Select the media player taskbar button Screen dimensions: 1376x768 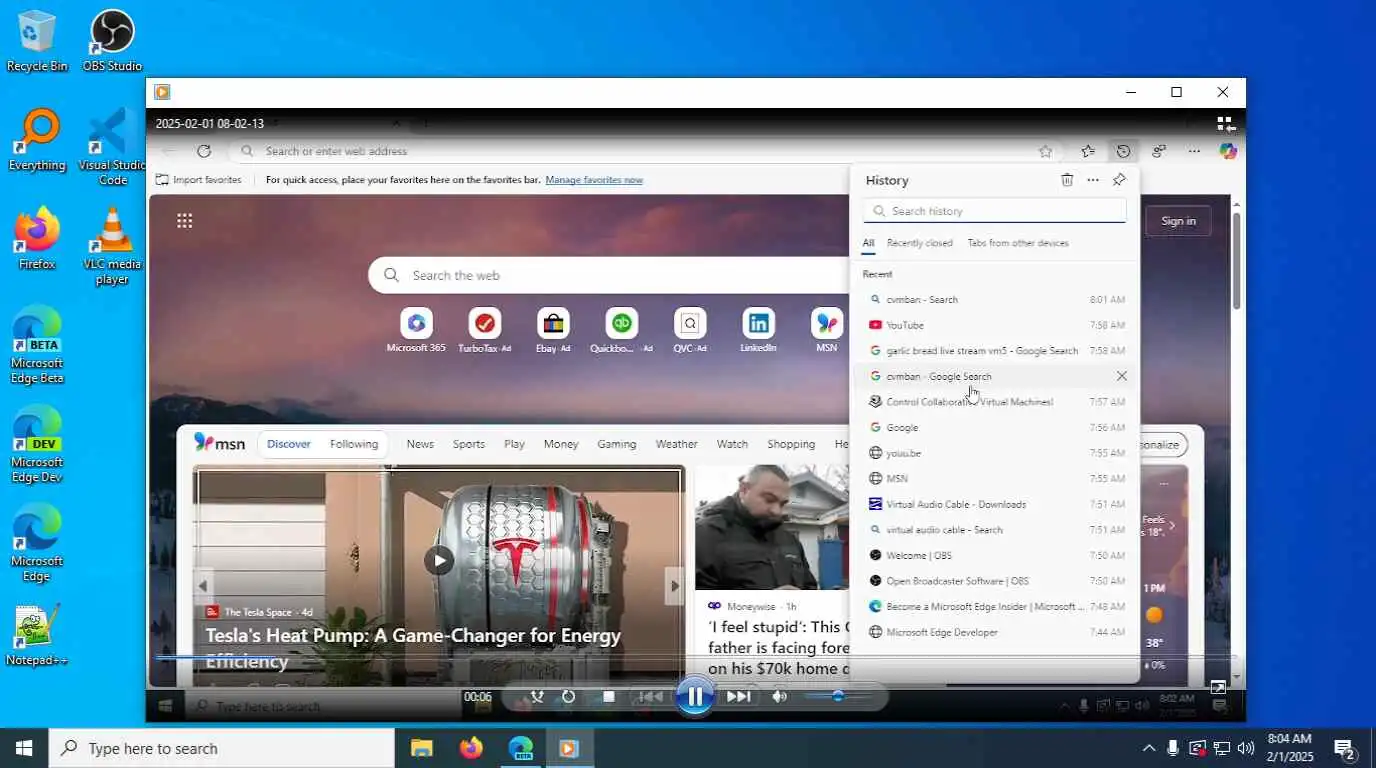pyautogui.click(x=569, y=748)
